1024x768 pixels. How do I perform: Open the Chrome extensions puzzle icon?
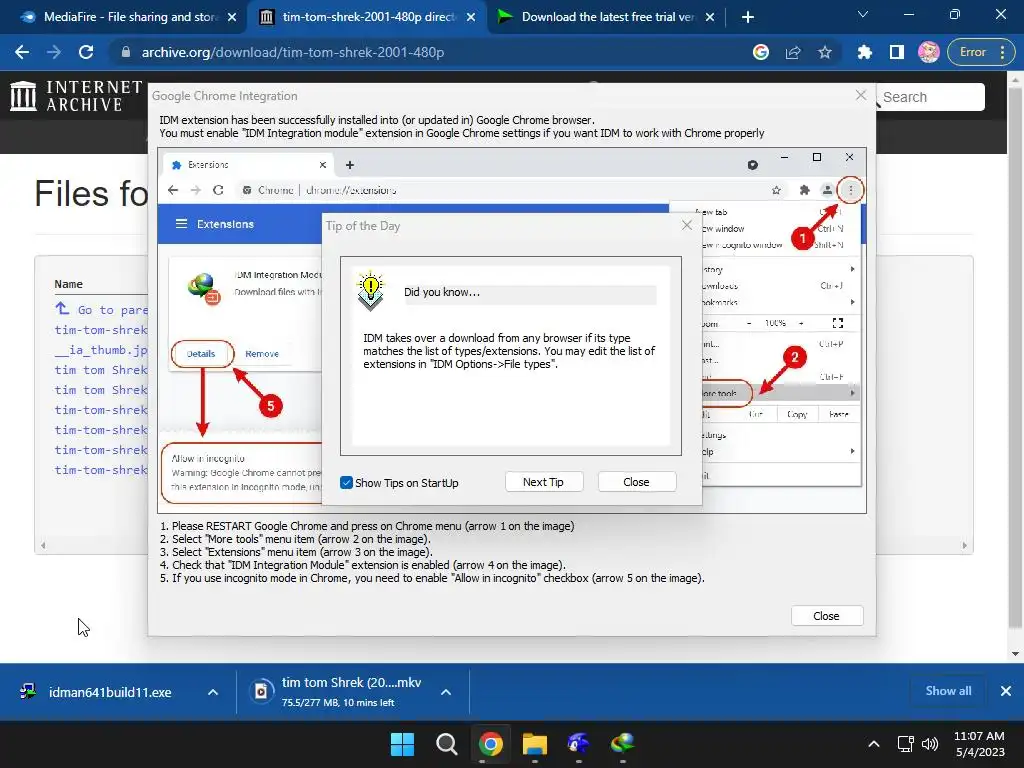tap(865, 52)
